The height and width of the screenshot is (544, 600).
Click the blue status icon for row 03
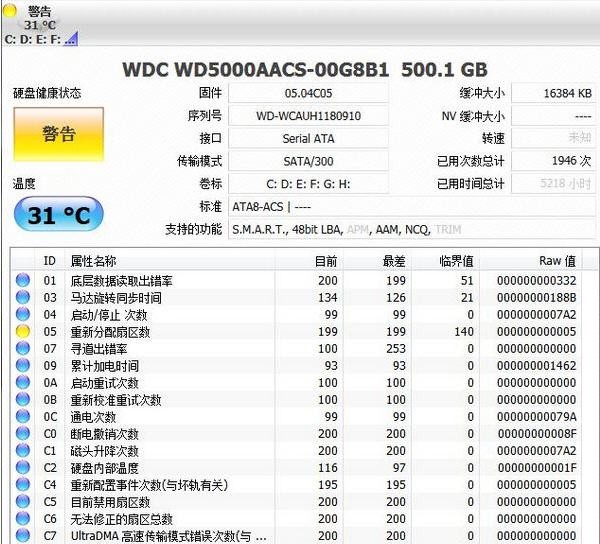(x=23, y=297)
